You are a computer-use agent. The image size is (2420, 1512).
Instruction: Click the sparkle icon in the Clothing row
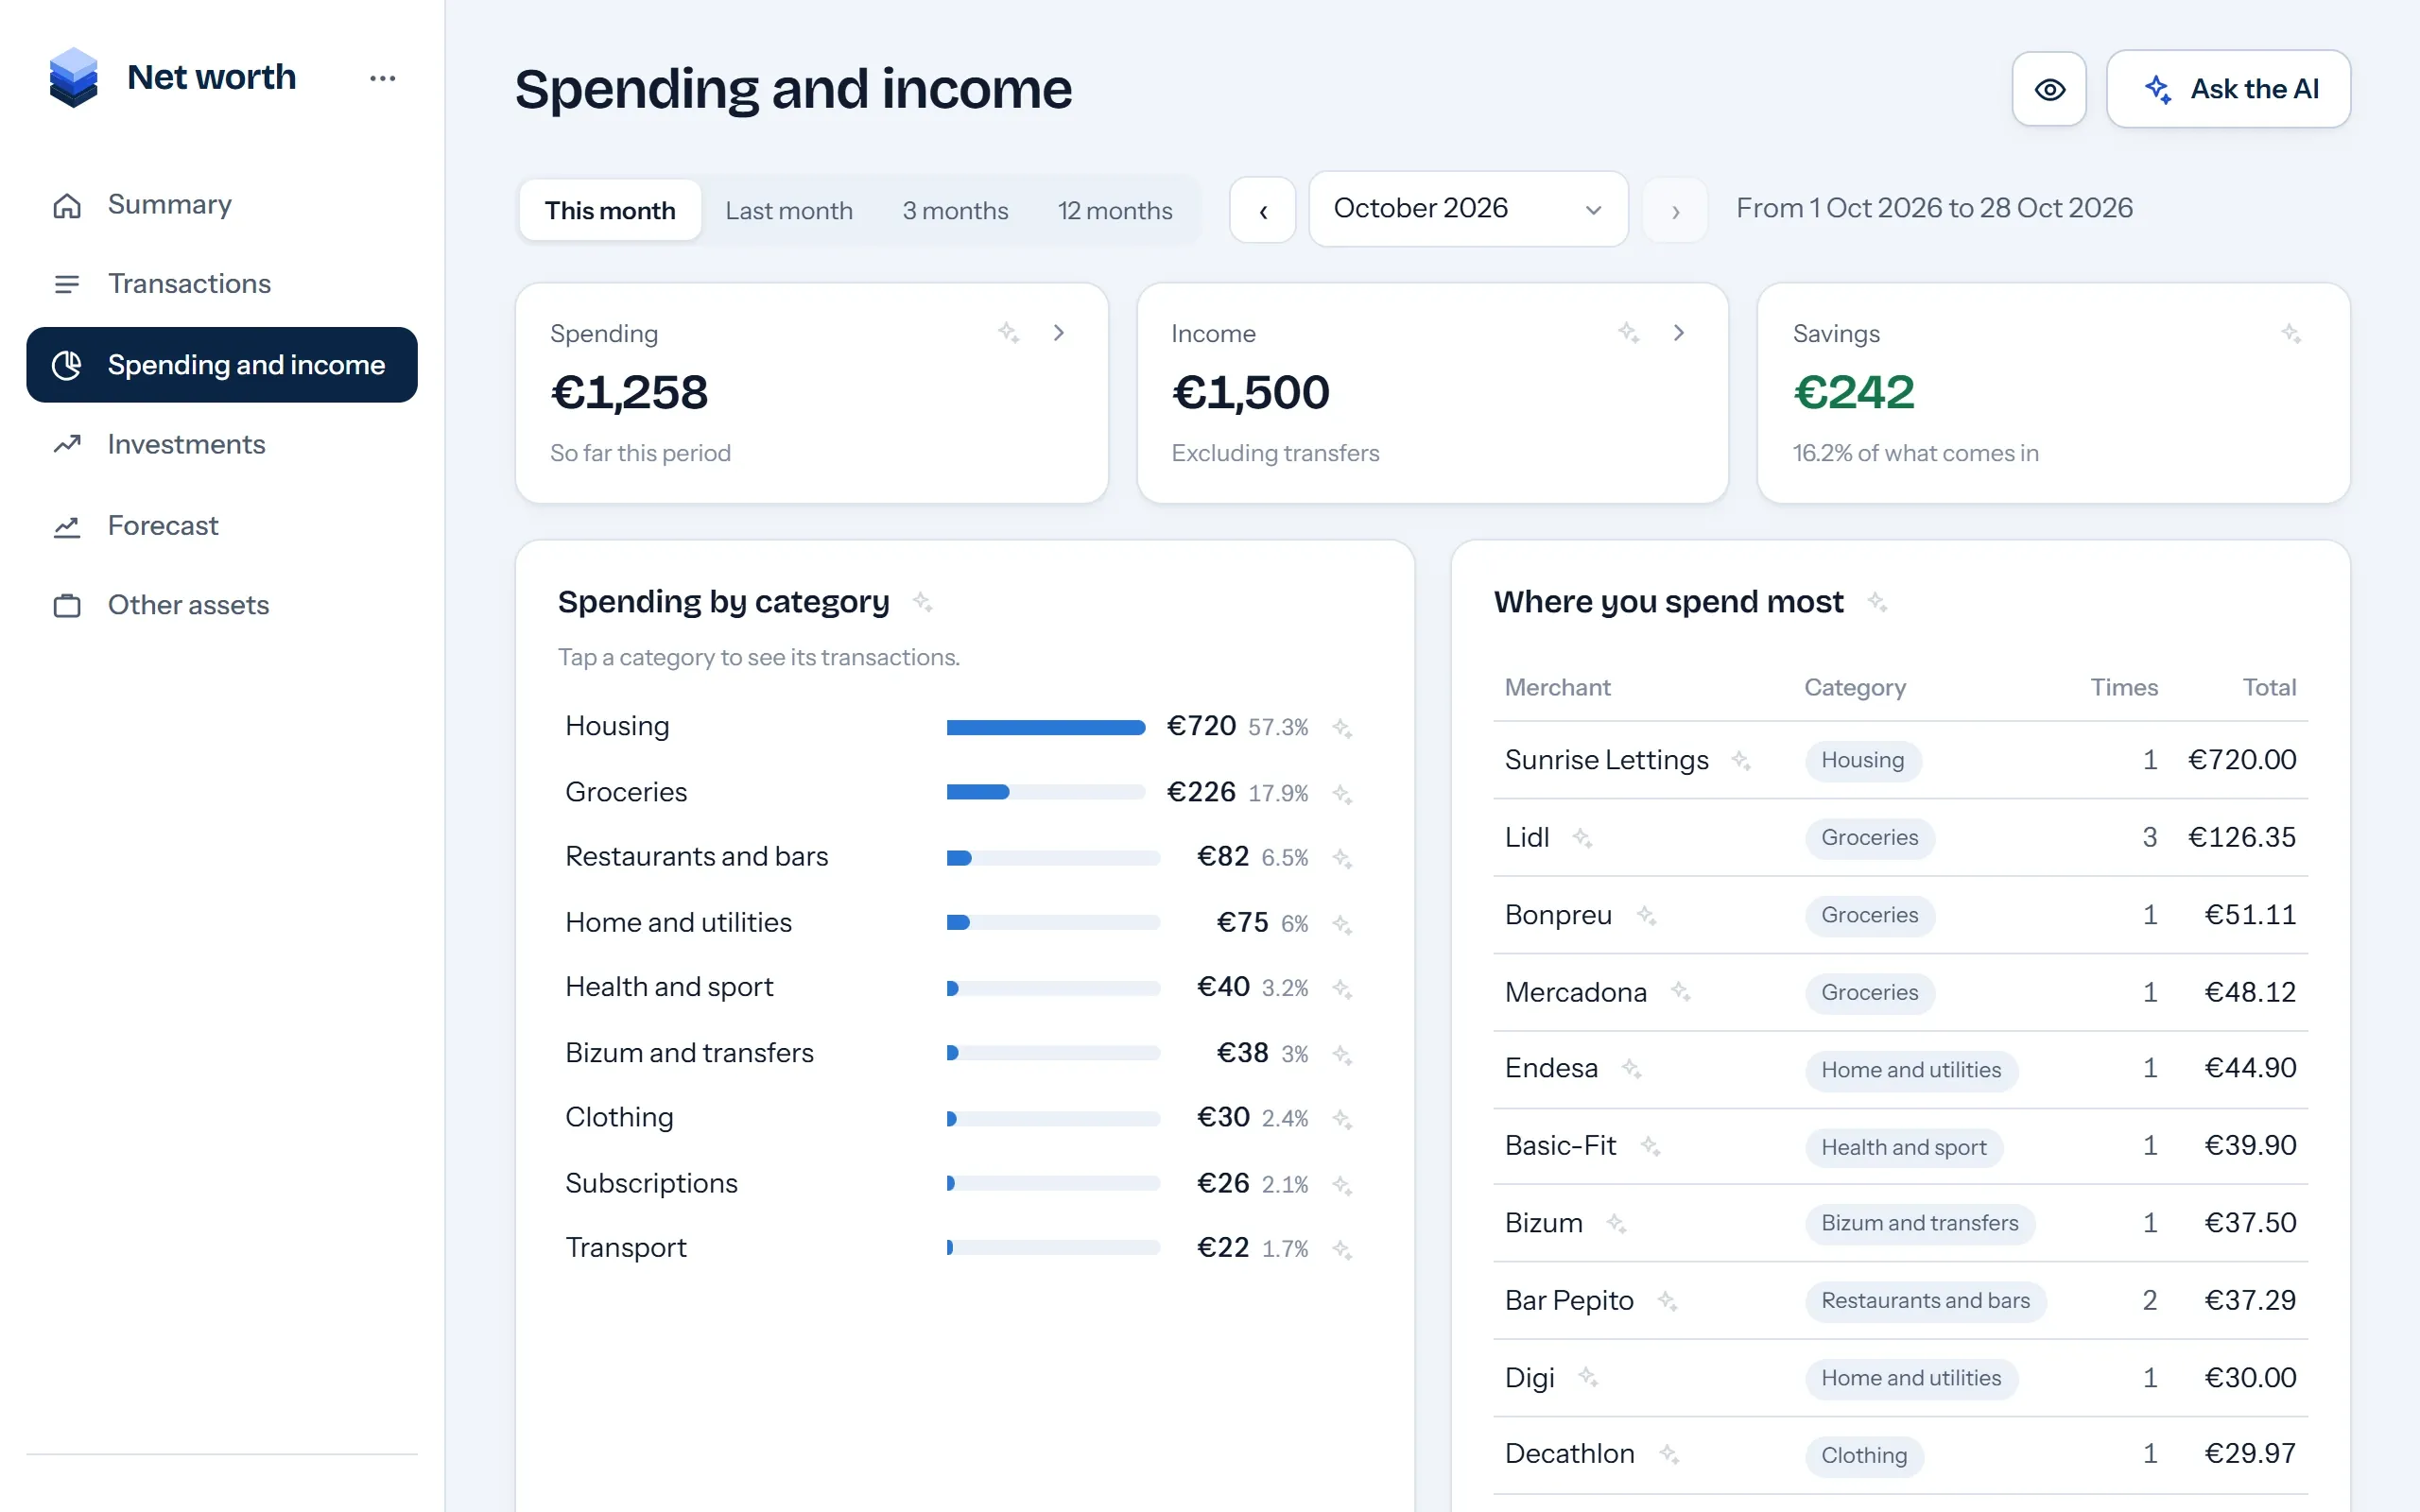[1342, 1120]
